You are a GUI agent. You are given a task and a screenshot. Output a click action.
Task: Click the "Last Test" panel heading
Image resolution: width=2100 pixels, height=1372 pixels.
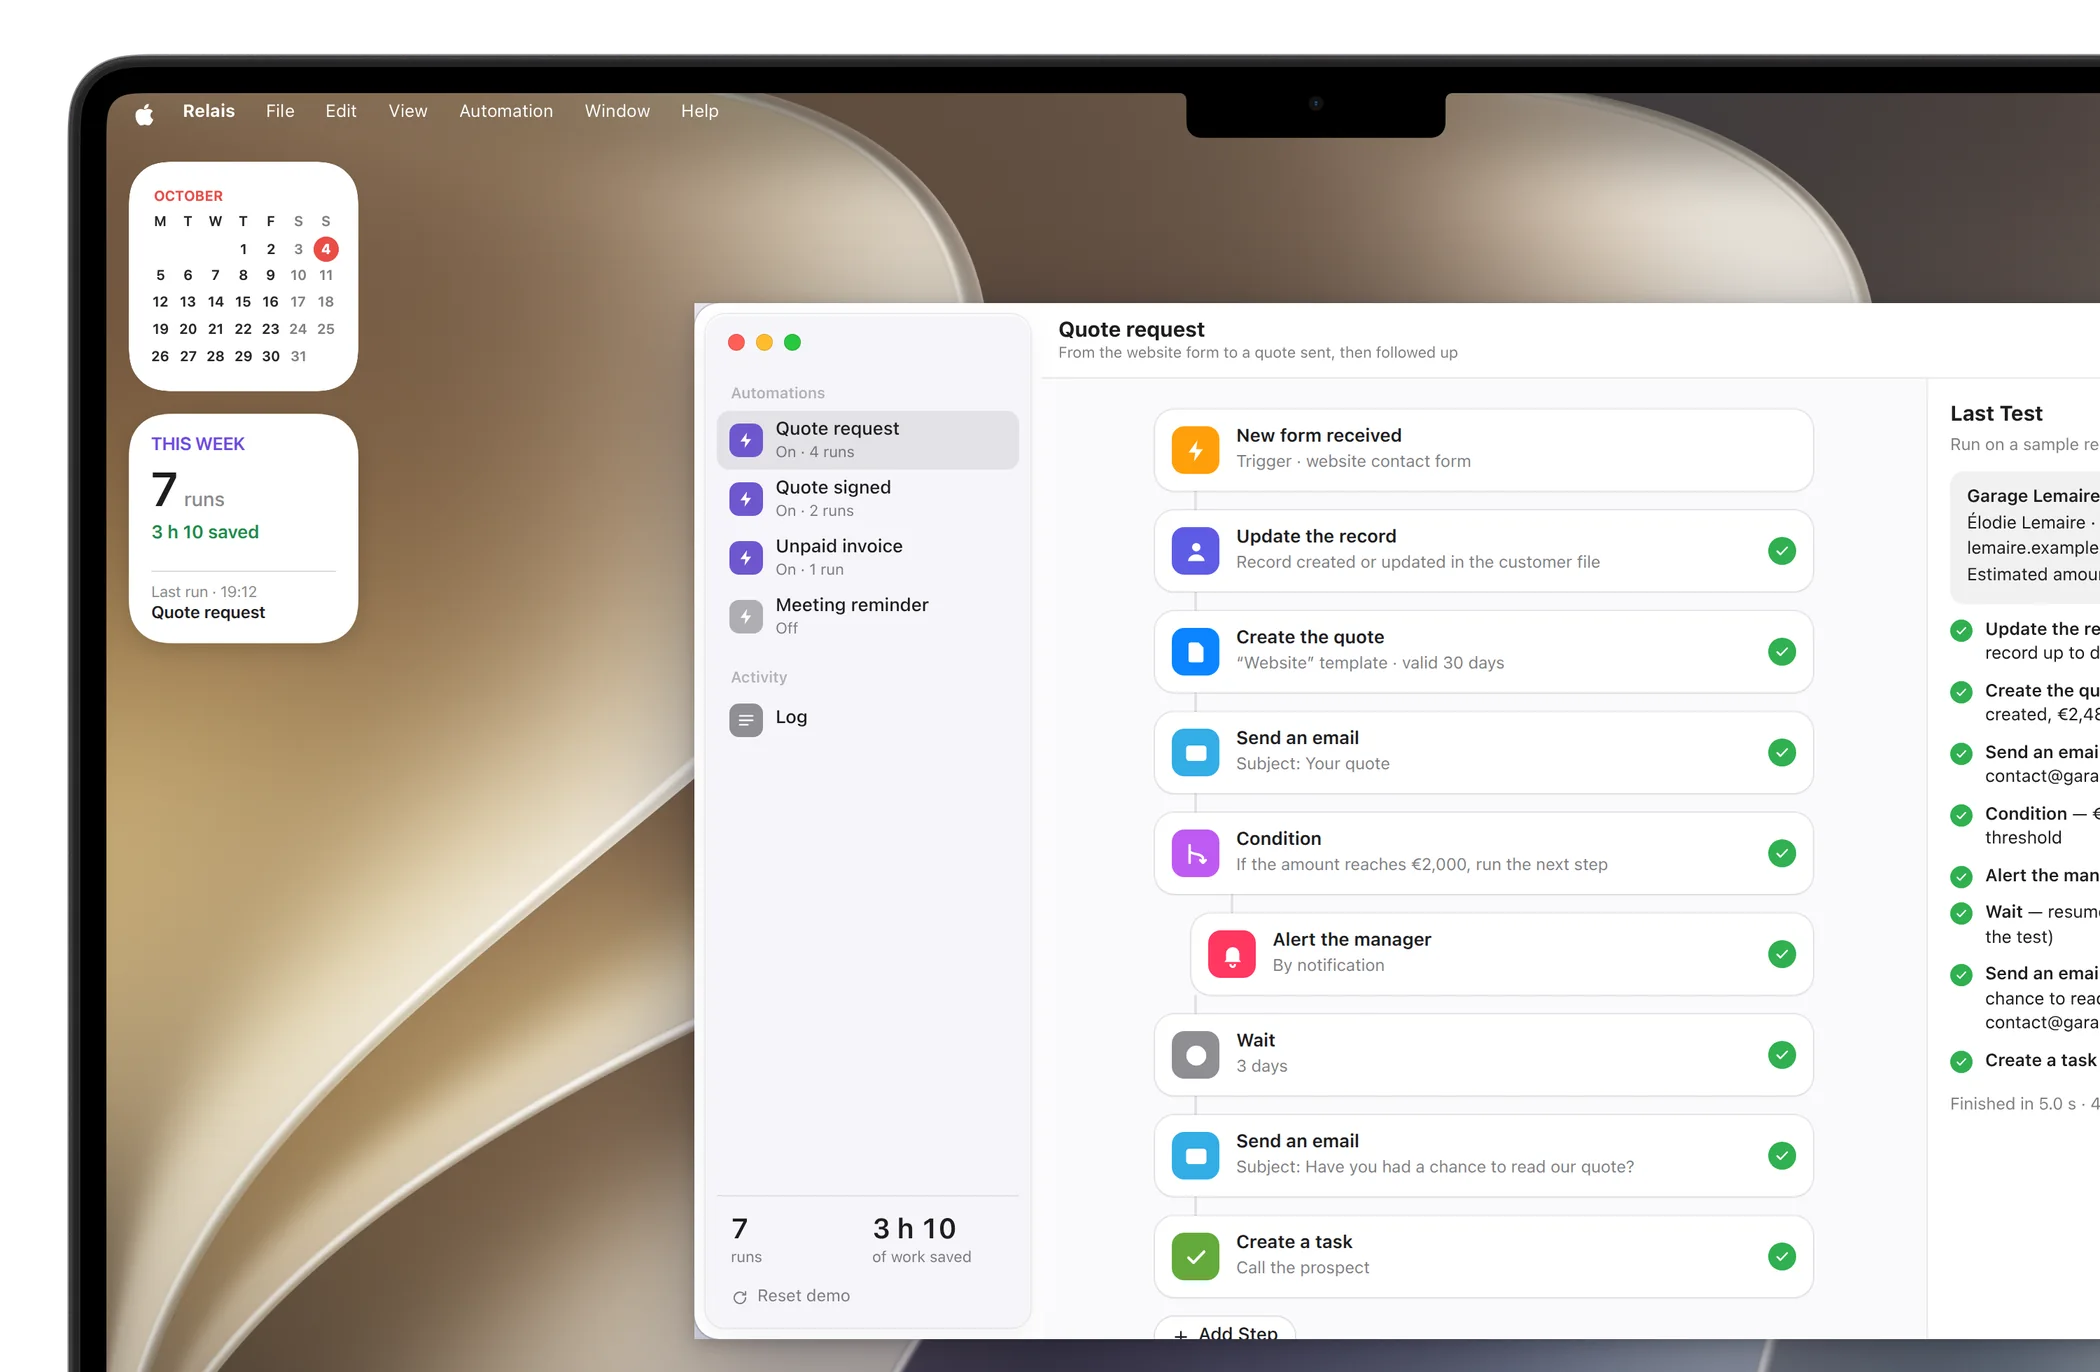pyautogui.click(x=1996, y=414)
